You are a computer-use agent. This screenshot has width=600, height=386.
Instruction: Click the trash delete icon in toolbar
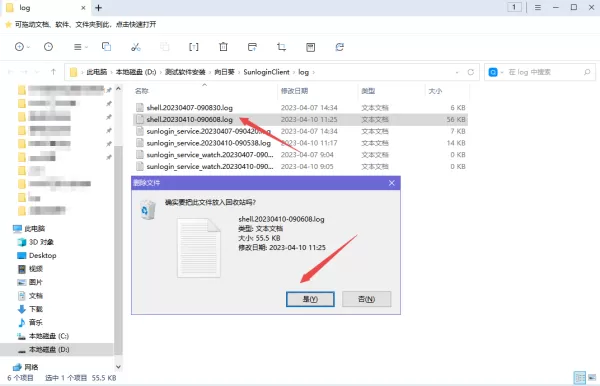[223, 47]
